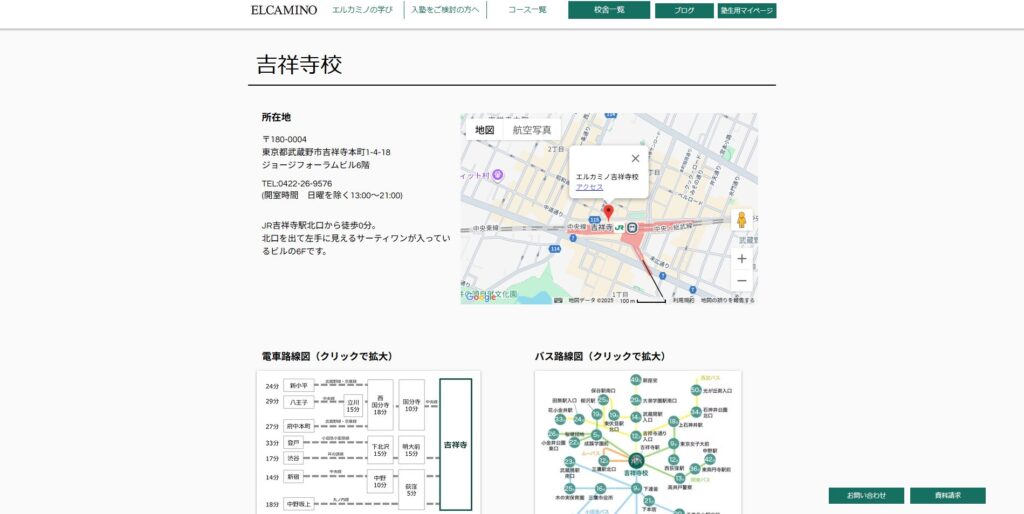Click the phone number TEL:0422-26-9576
Image resolution: width=1024 pixels, height=514 pixels.
coord(296,184)
